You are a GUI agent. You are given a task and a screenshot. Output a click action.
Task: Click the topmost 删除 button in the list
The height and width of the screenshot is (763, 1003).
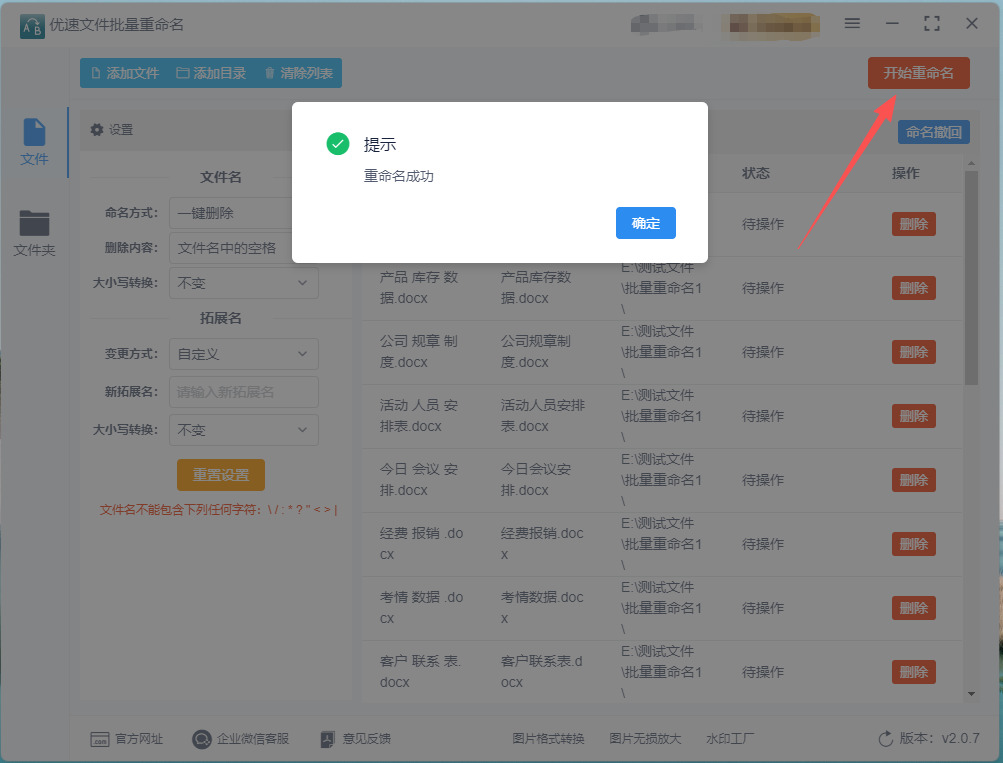coord(913,224)
